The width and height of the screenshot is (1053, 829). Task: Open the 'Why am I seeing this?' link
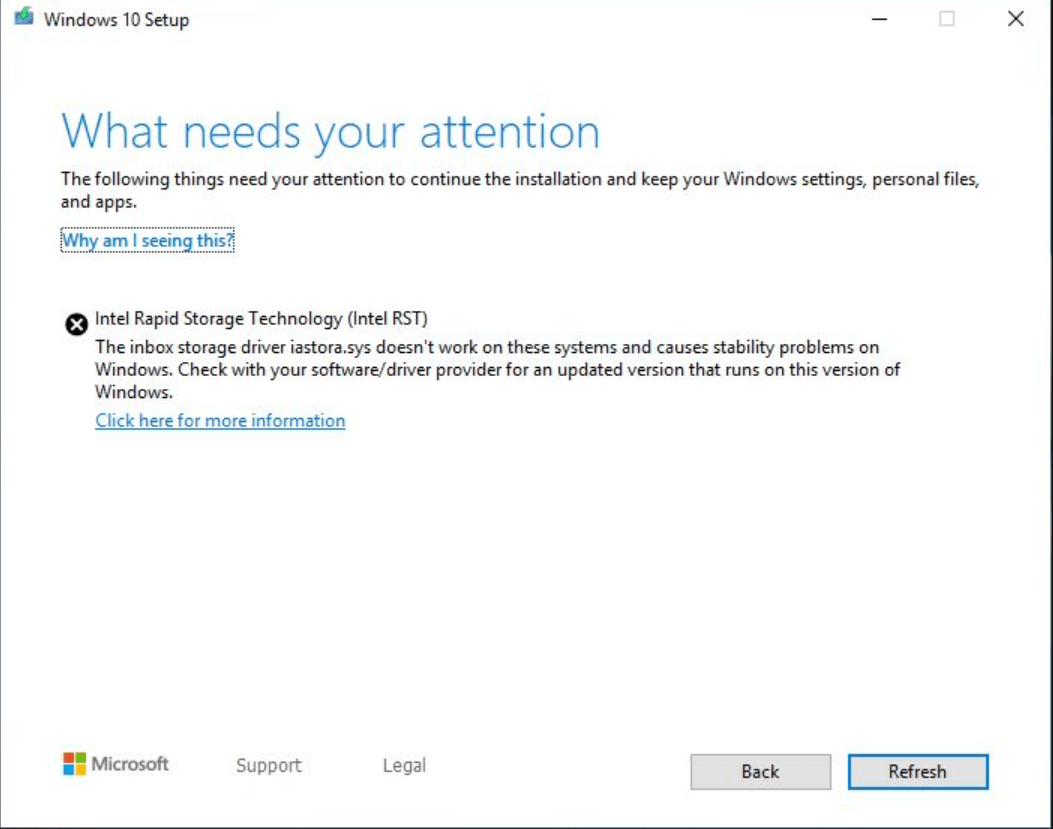click(148, 241)
